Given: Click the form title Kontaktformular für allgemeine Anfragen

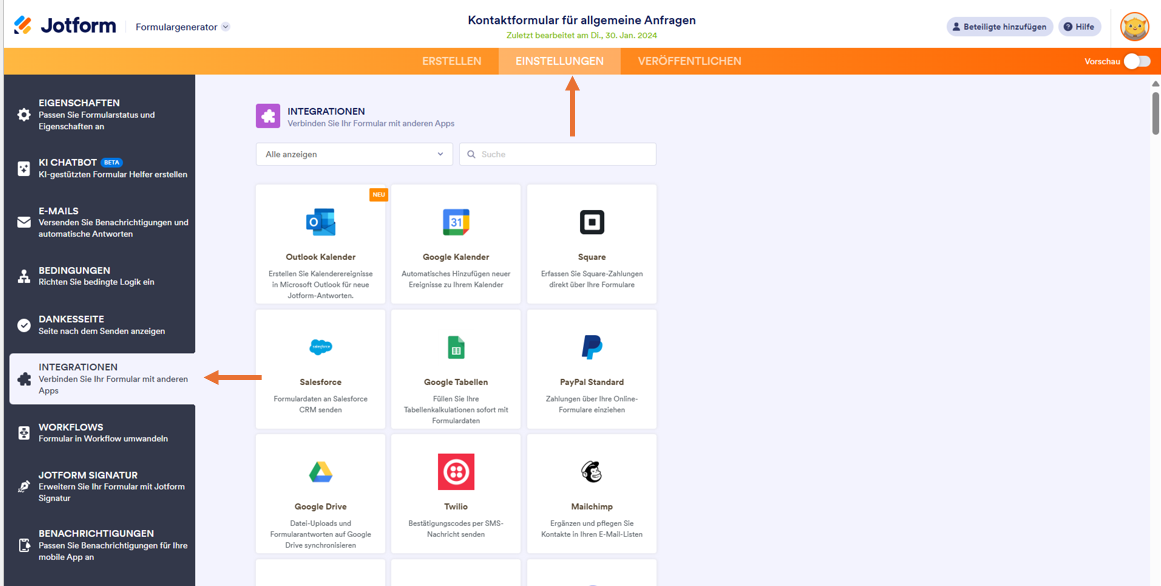Looking at the screenshot, I should pos(582,20).
